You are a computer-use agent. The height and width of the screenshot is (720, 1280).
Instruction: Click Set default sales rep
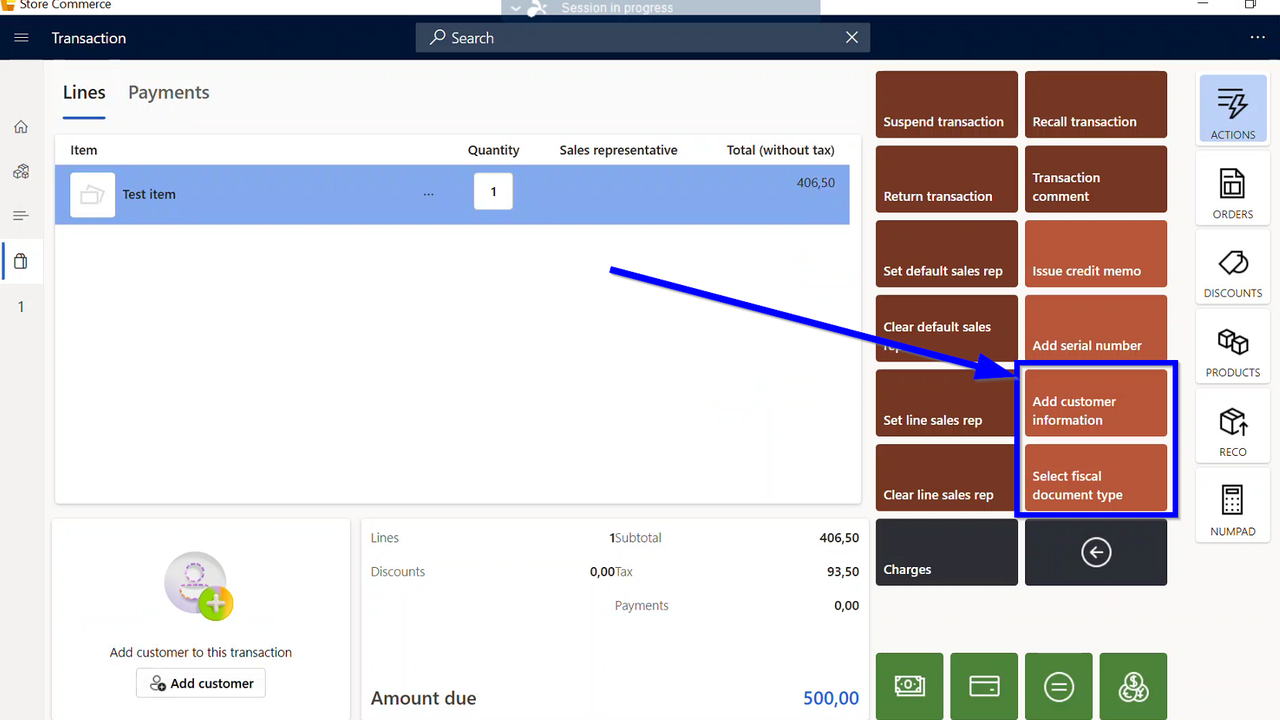(947, 253)
